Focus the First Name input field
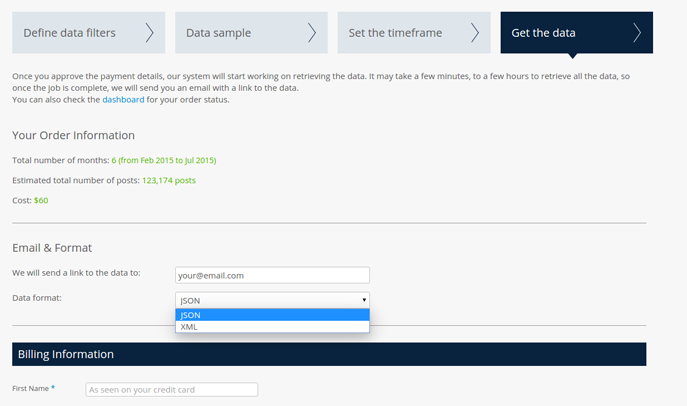The height and width of the screenshot is (406, 687). 172,389
